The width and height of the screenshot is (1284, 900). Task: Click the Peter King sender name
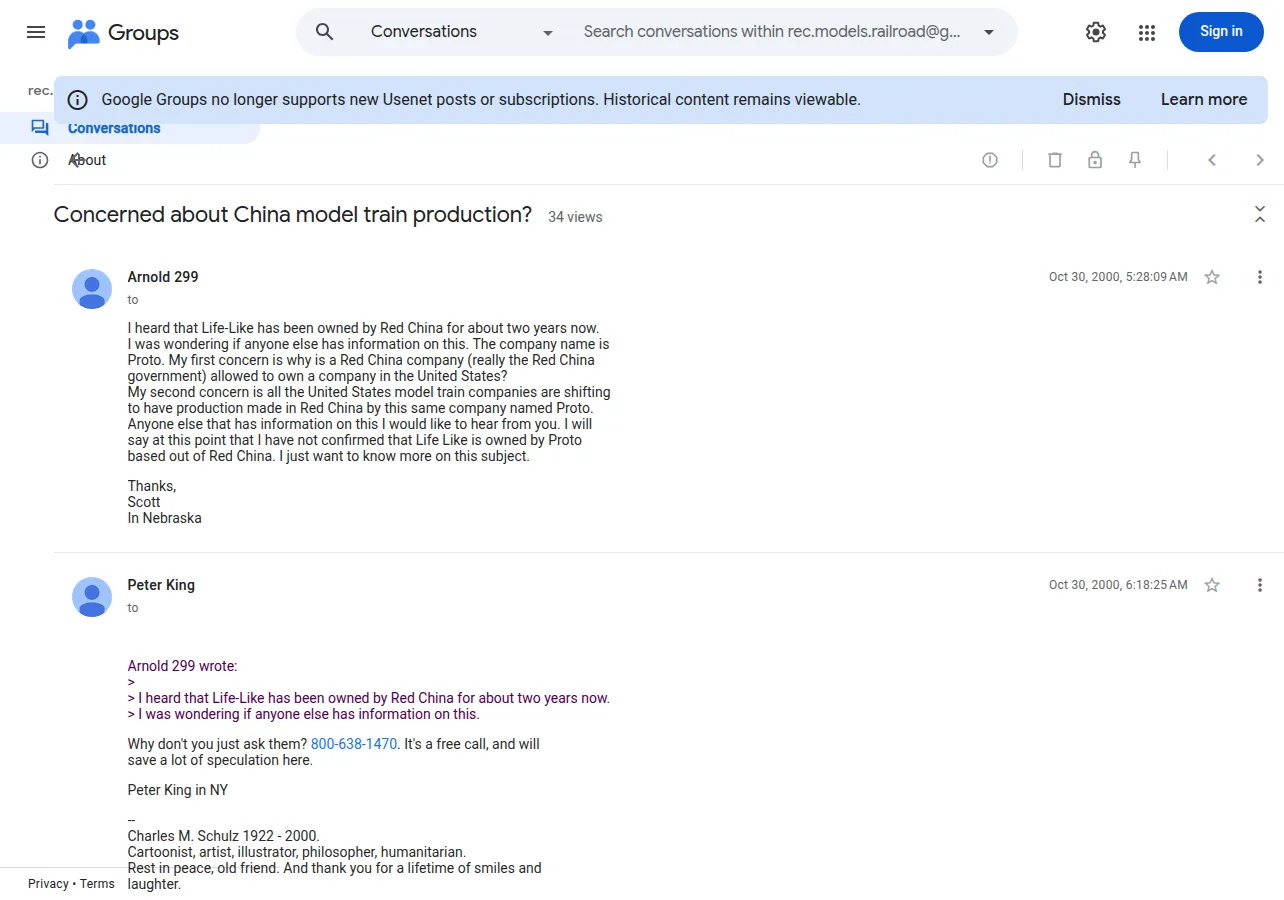pos(161,585)
